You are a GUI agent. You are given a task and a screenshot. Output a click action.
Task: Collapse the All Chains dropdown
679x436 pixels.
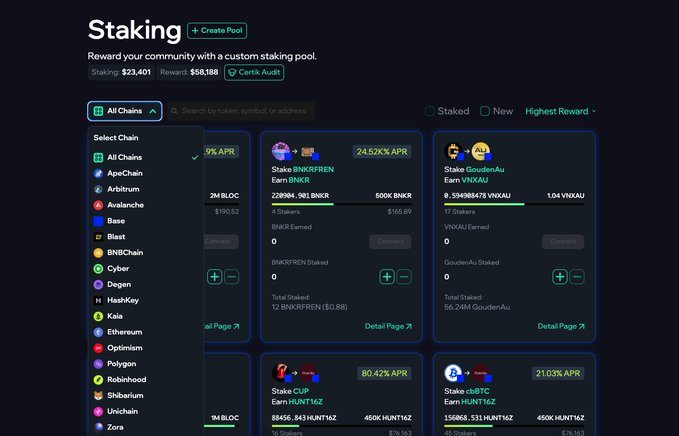coord(125,111)
